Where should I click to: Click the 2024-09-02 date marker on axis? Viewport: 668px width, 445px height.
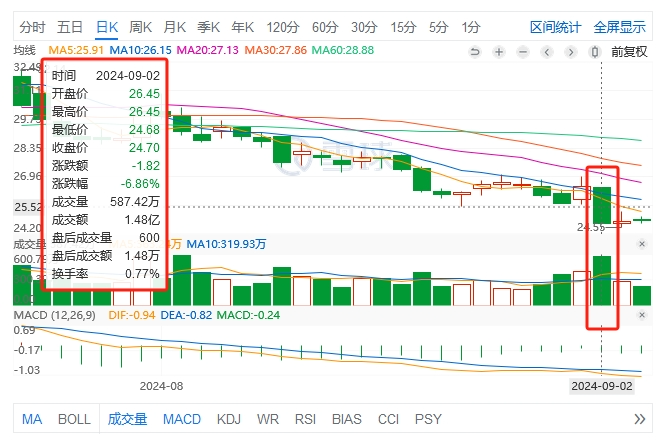pos(601,385)
